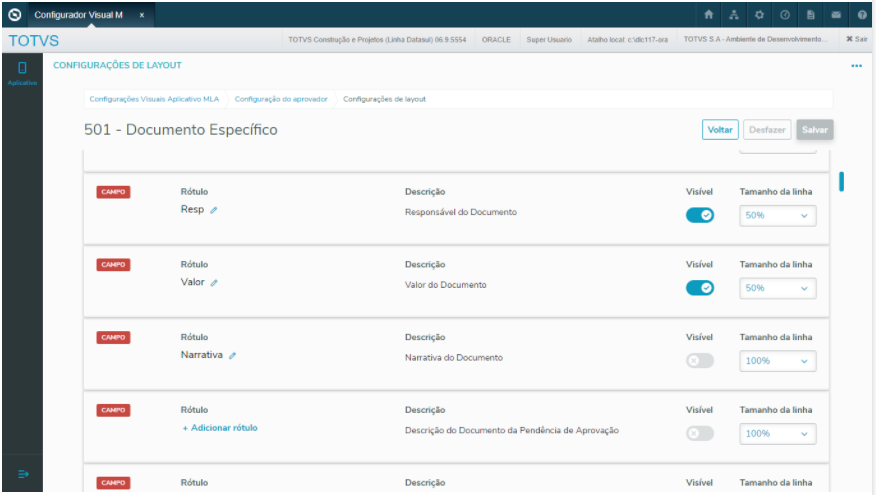Close the Configurador Visual tab

142,15
